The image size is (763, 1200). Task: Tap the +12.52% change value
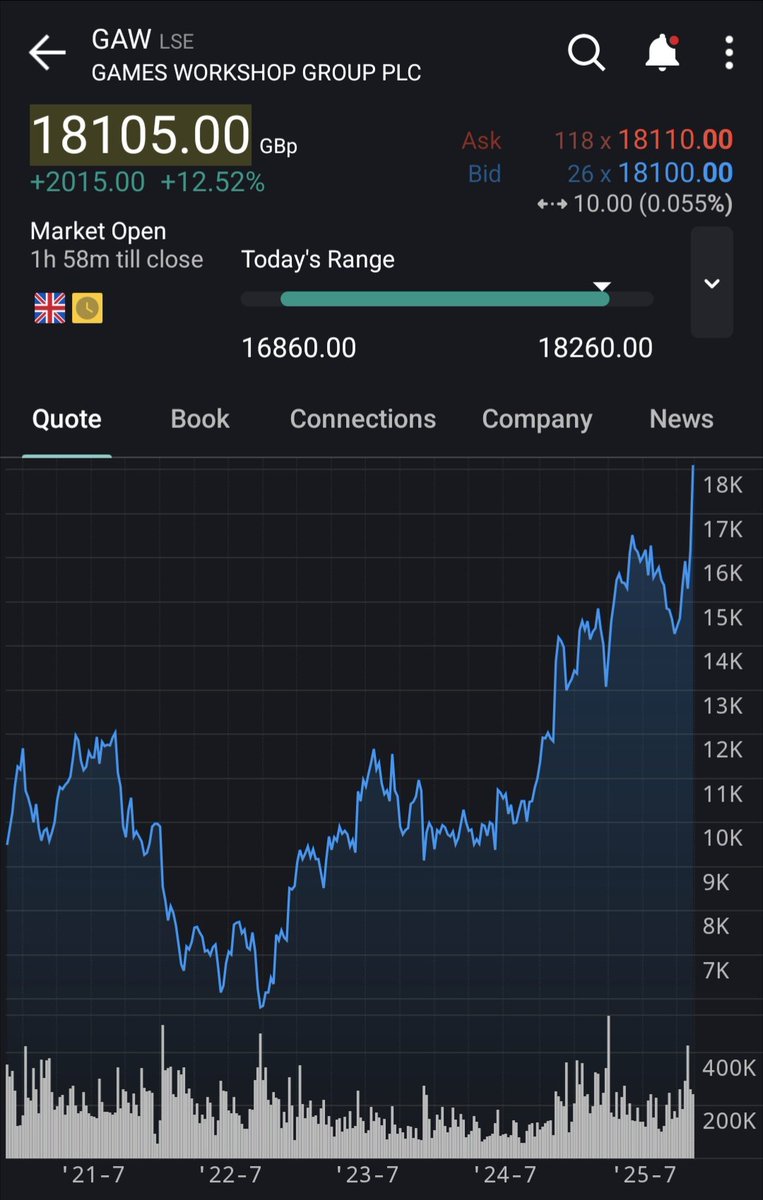(x=213, y=183)
